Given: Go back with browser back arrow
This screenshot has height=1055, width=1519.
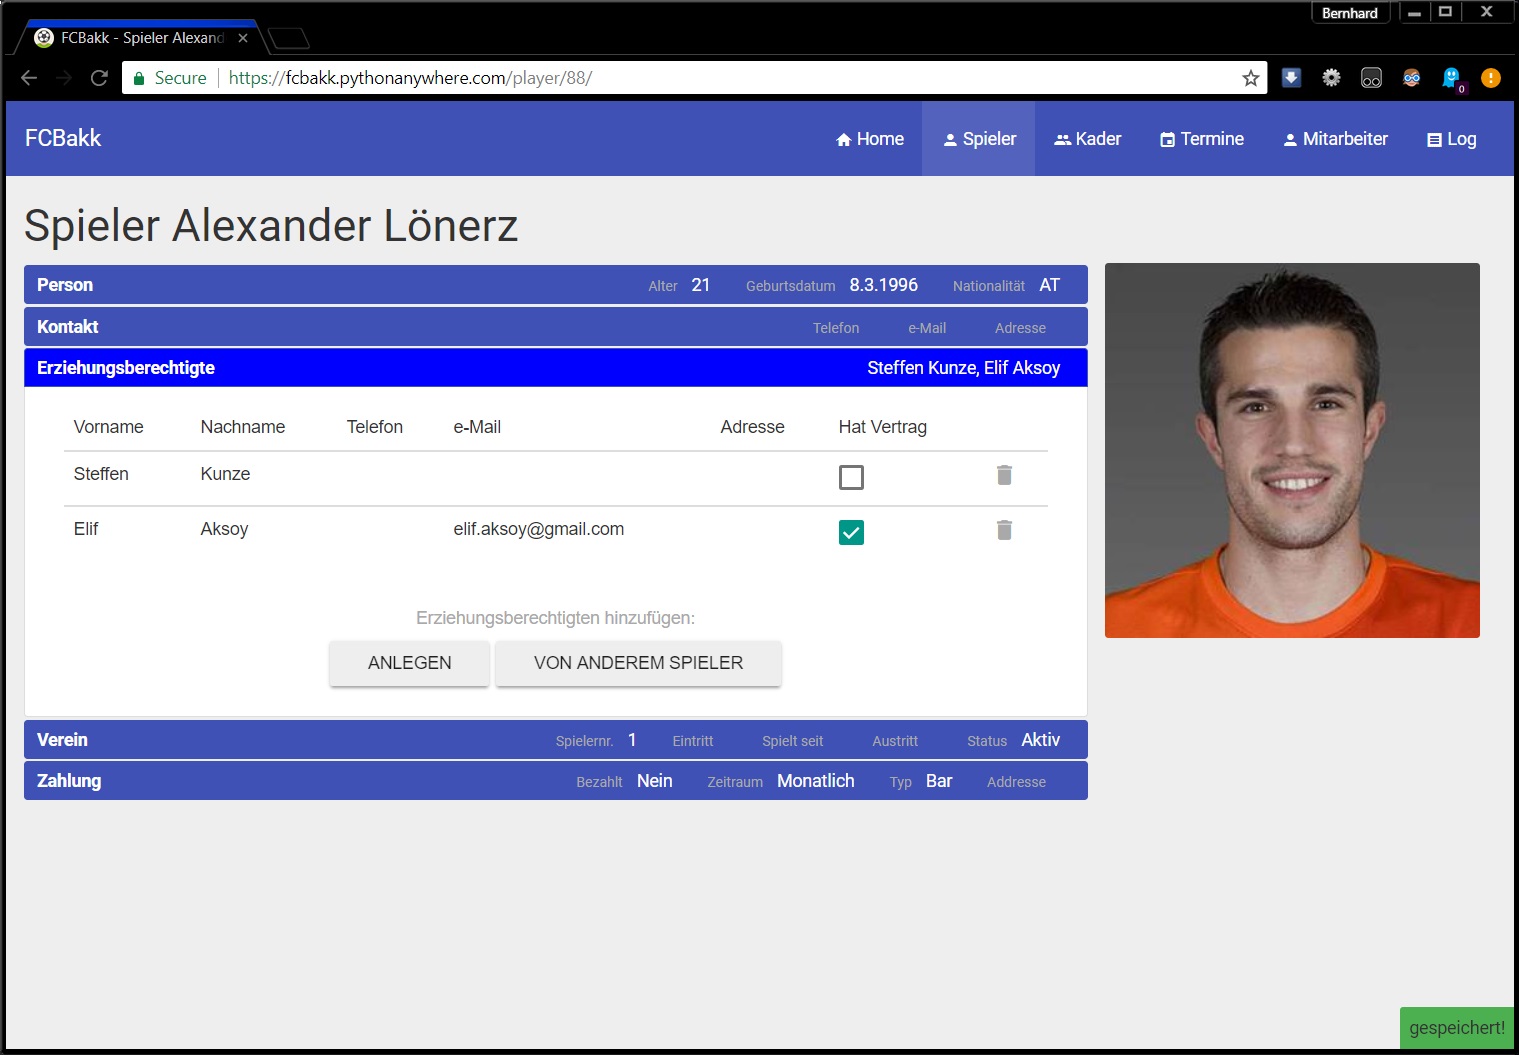Looking at the screenshot, I should pos(29,78).
